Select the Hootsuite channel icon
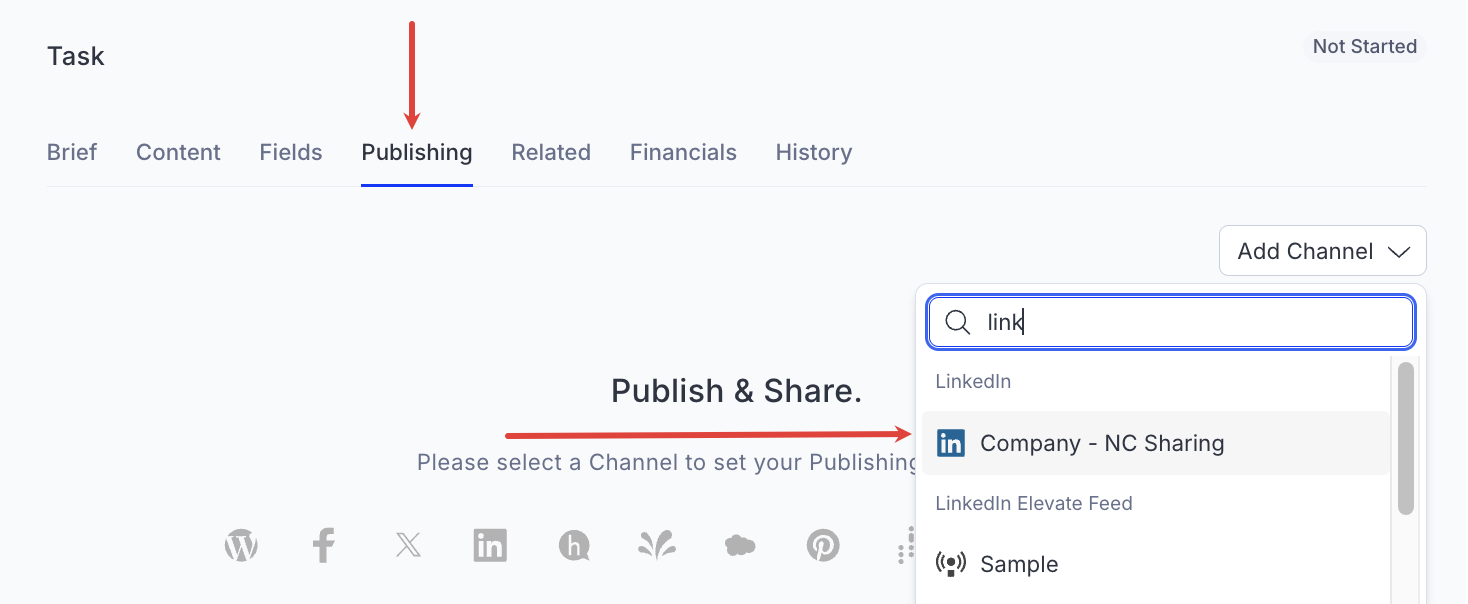Image resolution: width=1468 pixels, height=604 pixels. [x=573, y=545]
